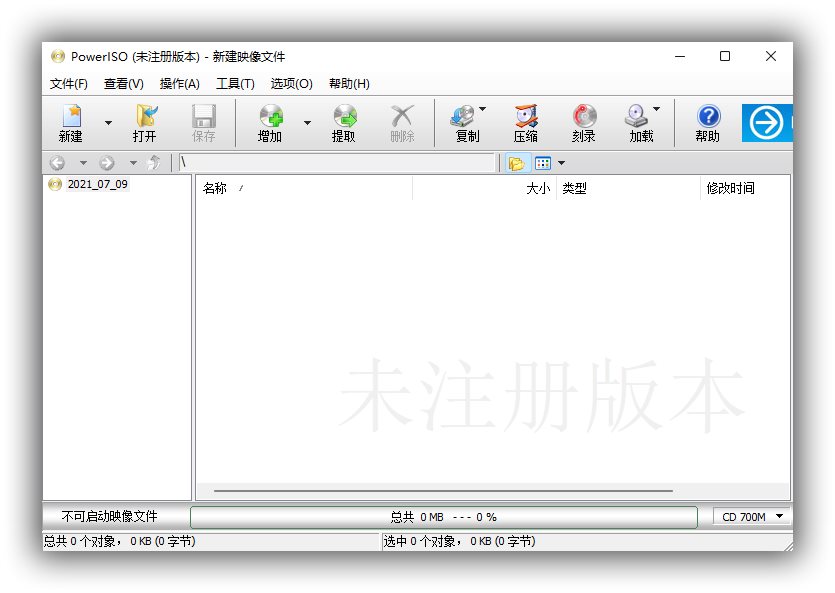Click the 帮助 (Help) question mark icon
The image size is (835, 593).
click(708, 116)
